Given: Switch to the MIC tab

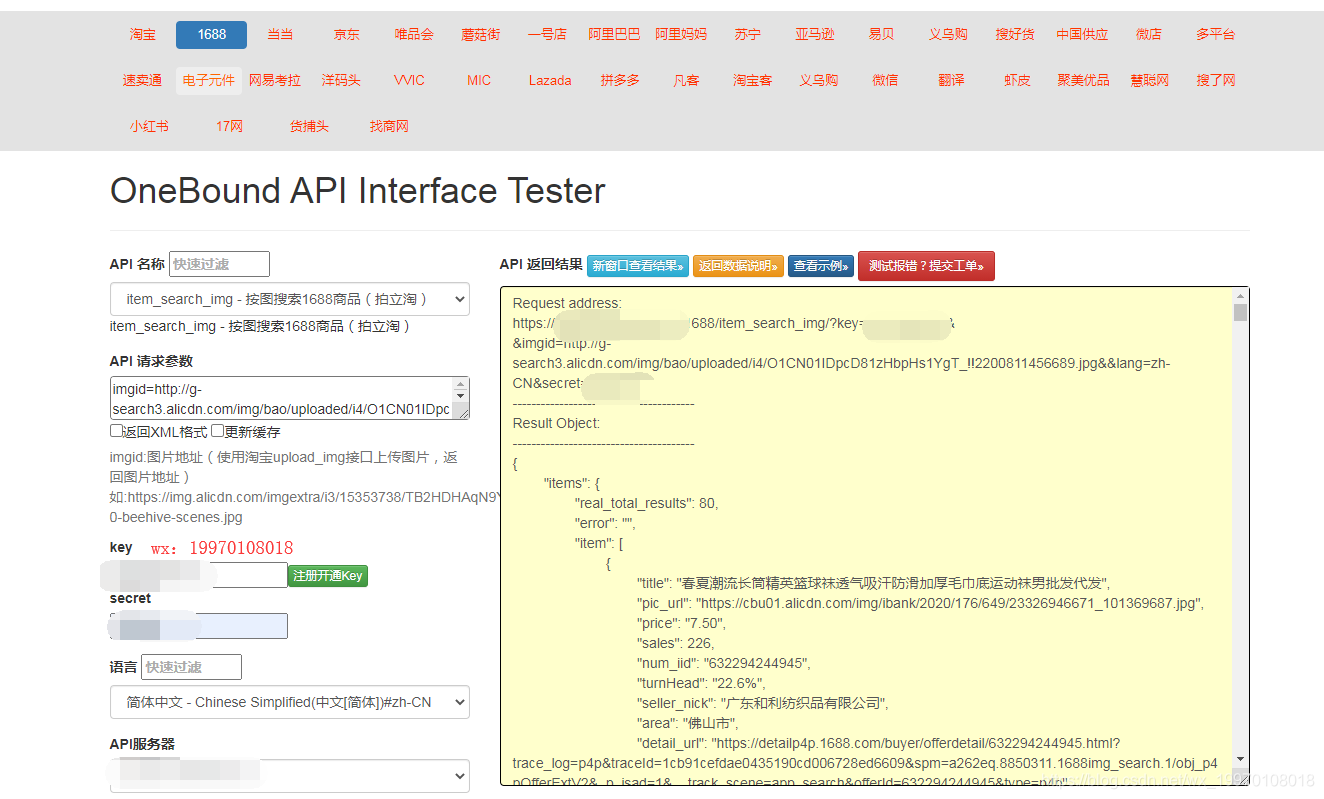Looking at the screenshot, I should click(x=479, y=80).
